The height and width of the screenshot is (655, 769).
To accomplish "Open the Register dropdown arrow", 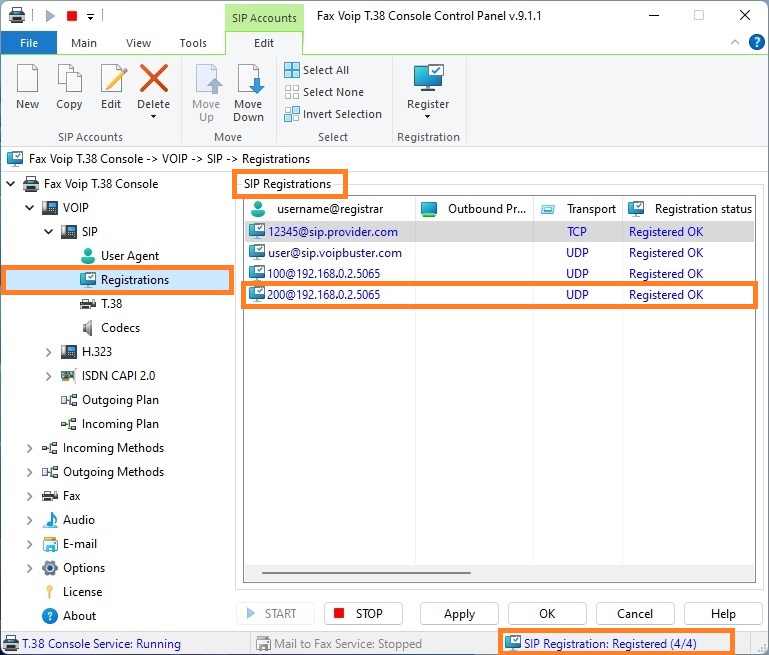I will coord(427,117).
